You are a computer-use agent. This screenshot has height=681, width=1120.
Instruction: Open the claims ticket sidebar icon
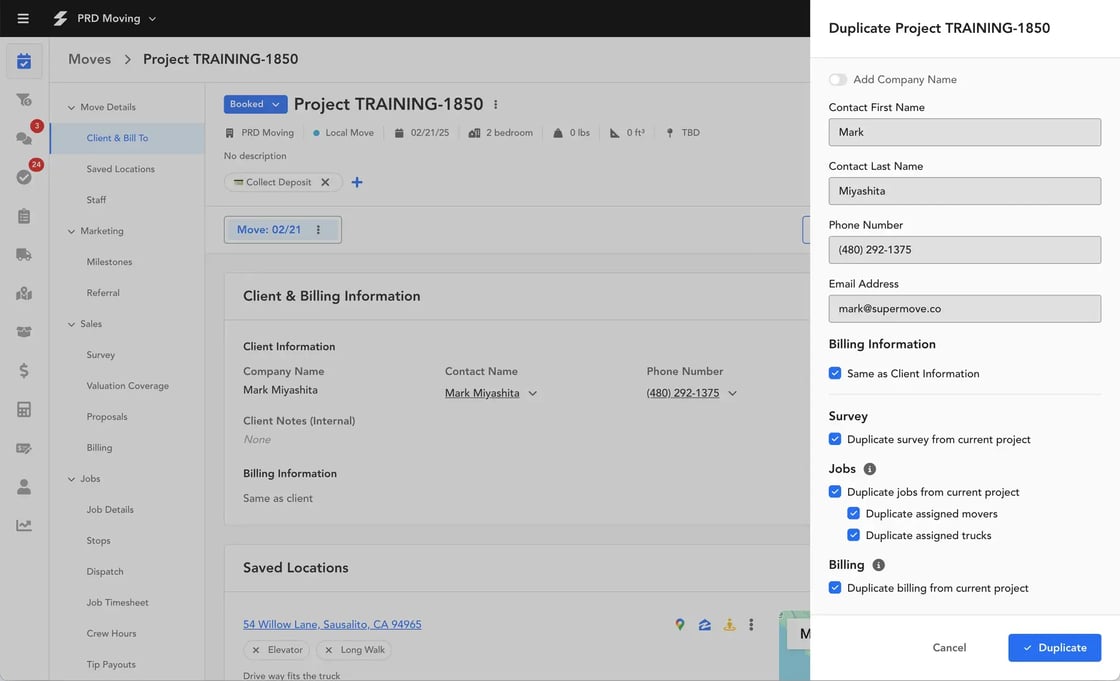[x=24, y=448]
